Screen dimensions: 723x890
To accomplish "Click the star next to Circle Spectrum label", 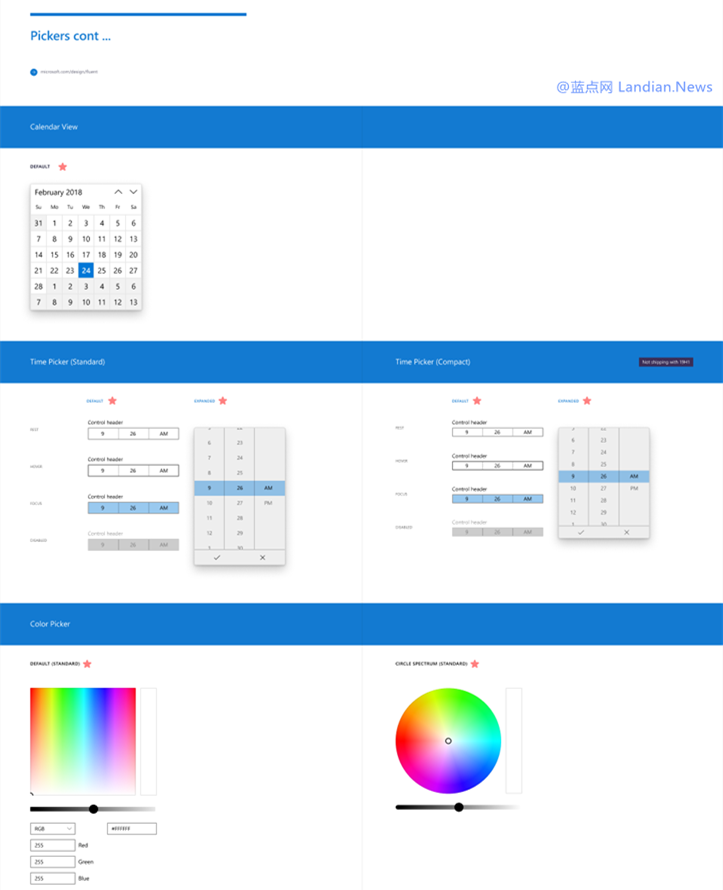I will (475, 664).
